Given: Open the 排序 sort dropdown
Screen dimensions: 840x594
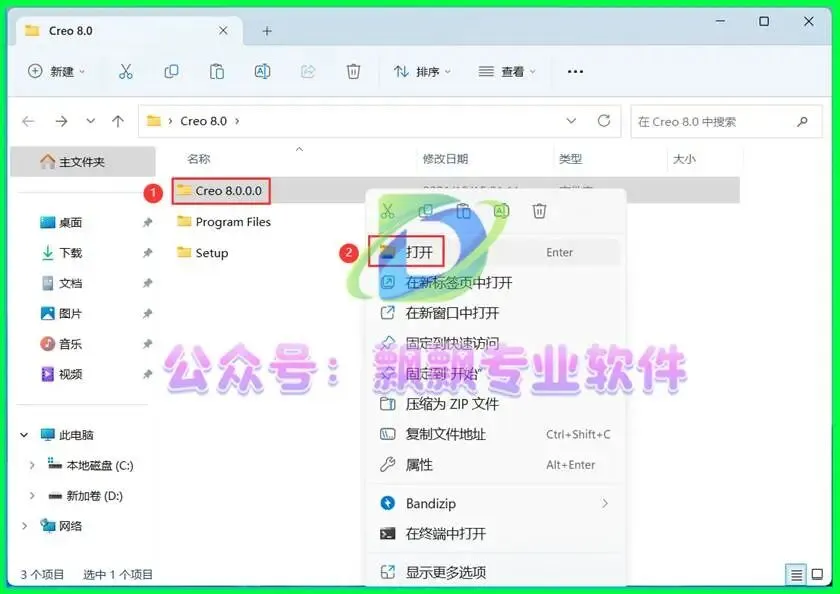Looking at the screenshot, I should tap(423, 71).
